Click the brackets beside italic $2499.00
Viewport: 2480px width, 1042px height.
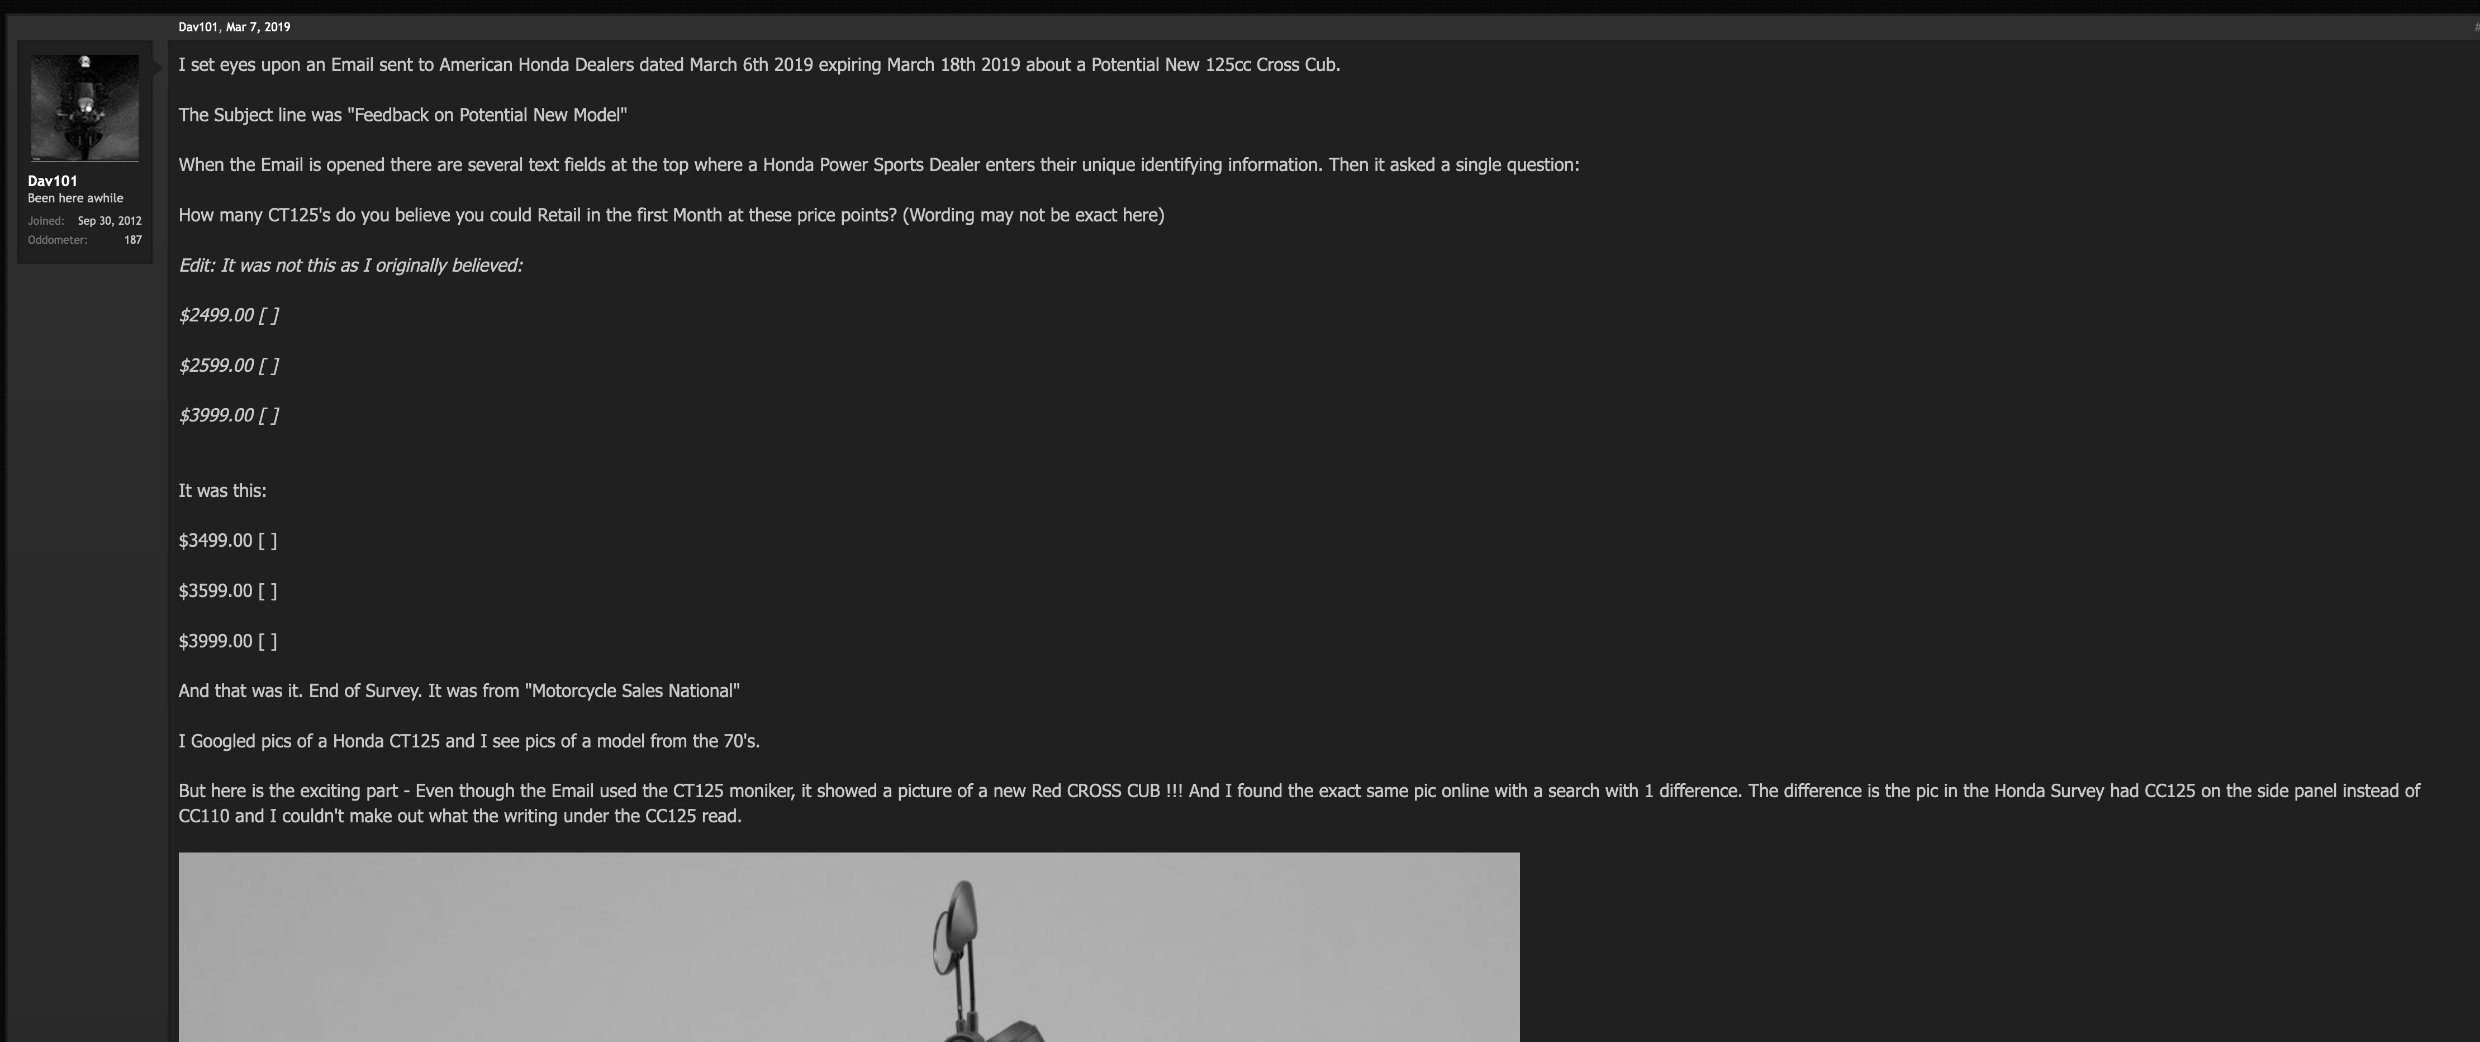(x=269, y=315)
